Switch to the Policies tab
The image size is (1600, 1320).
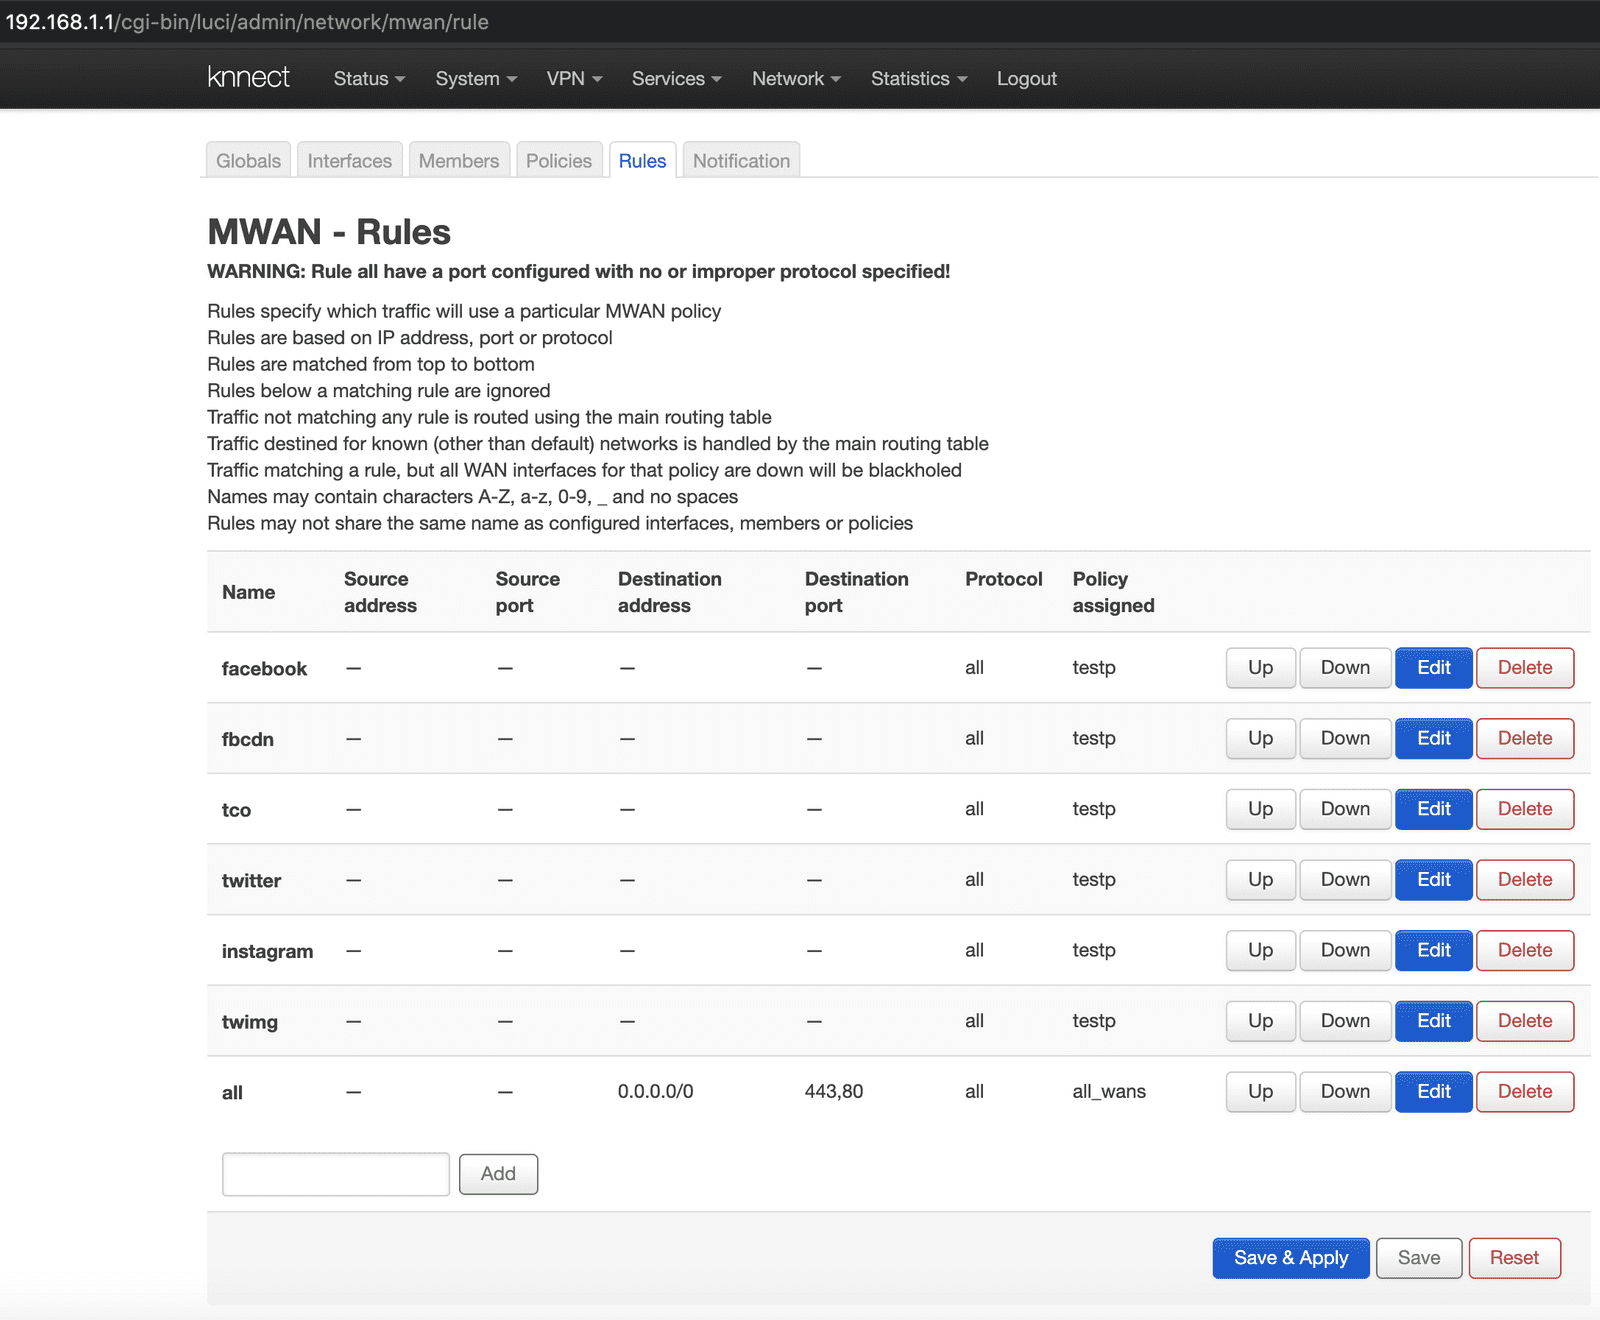click(x=558, y=160)
